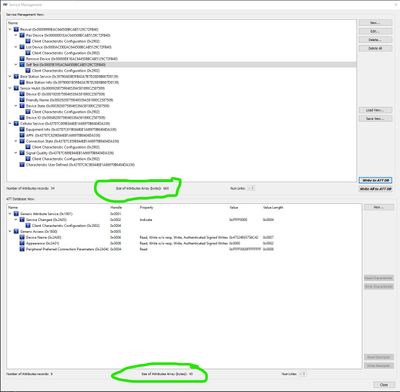Collapse the Cellular Service node

(10, 123)
